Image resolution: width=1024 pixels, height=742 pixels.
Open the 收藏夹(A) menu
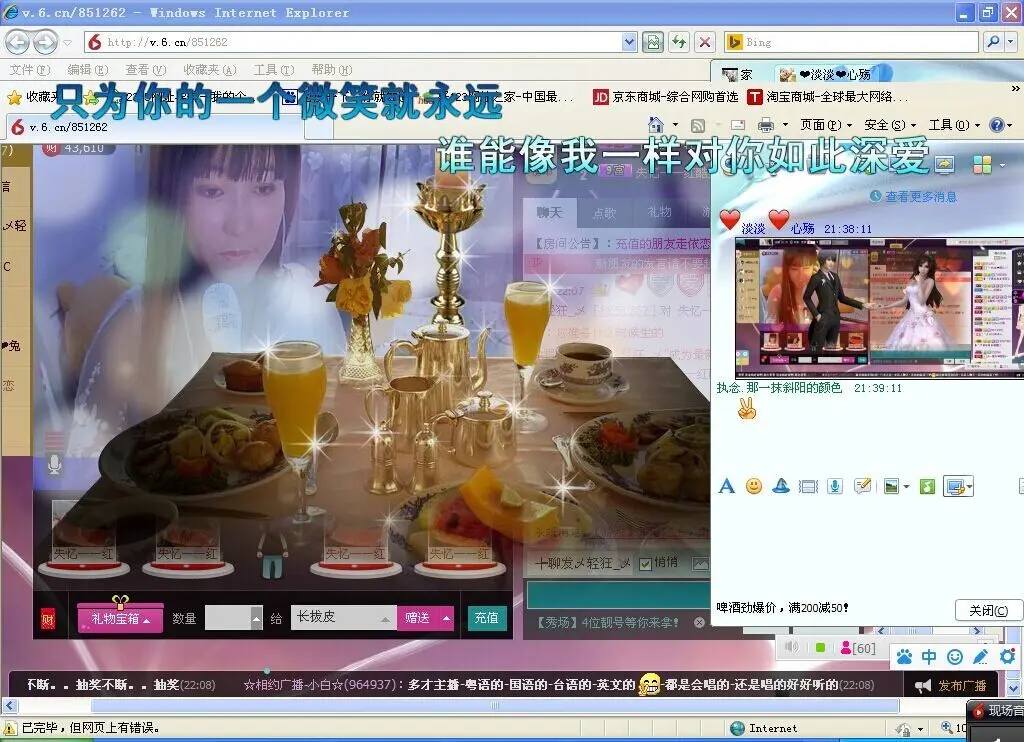coord(210,70)
